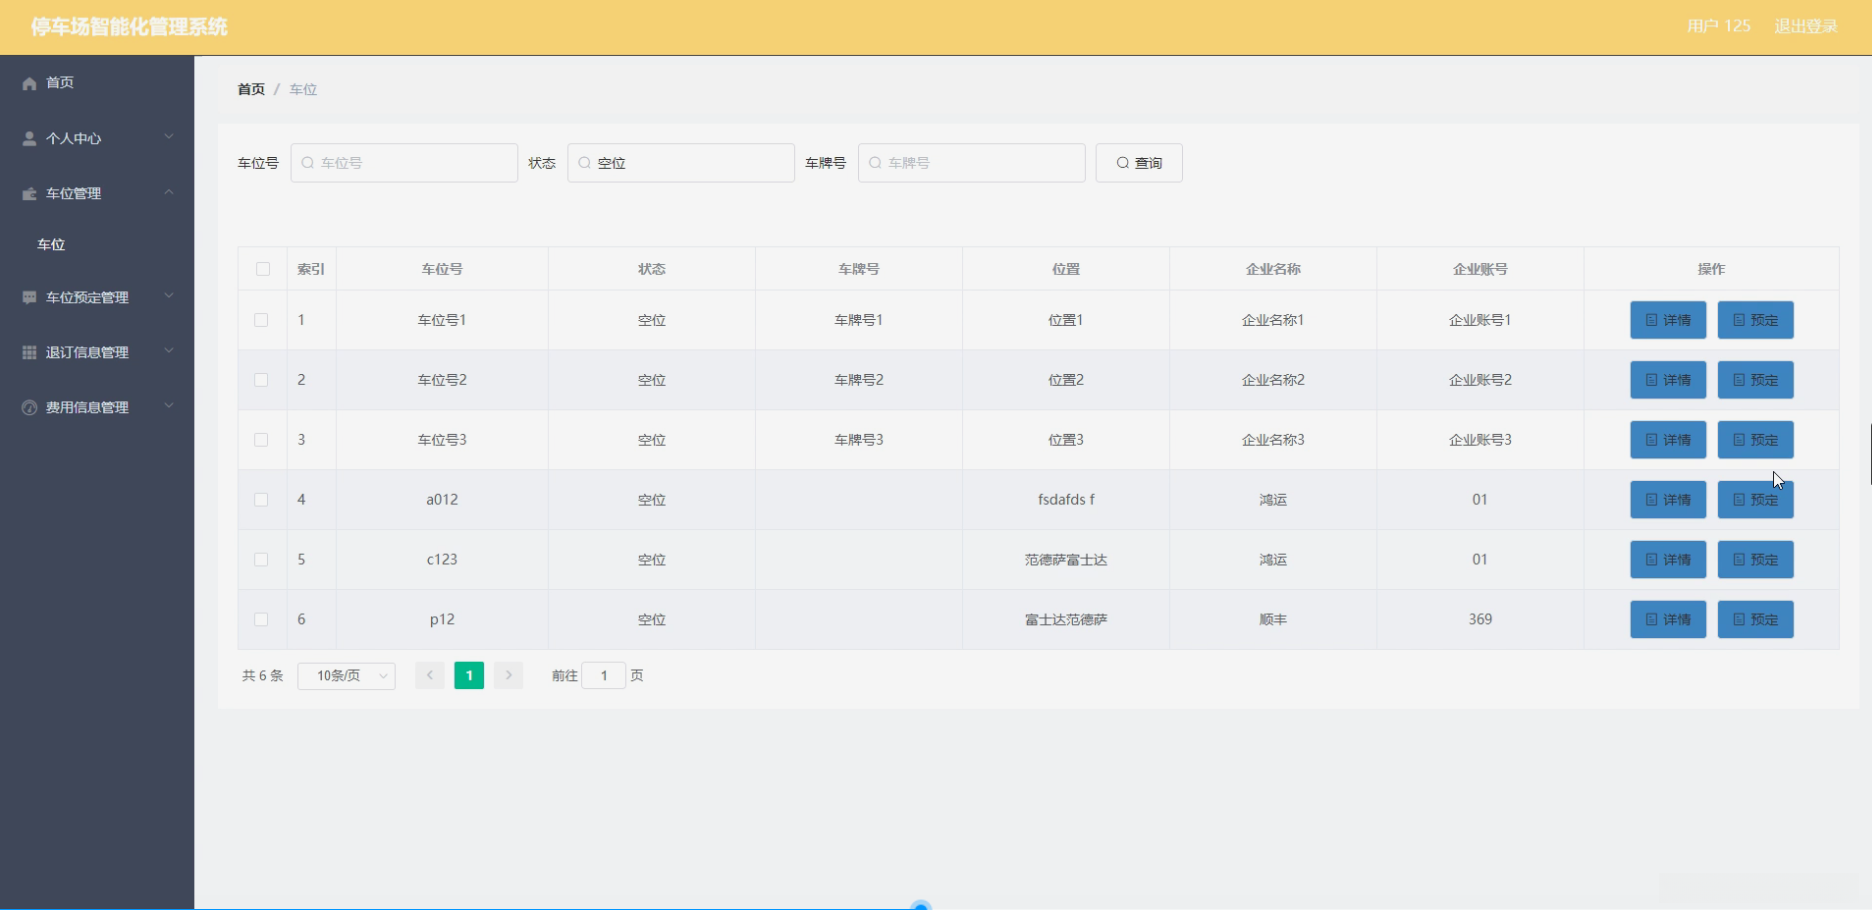View 详情 for 车位号3
1872x910 pixels.
pyautogui.click(x=1668, y=440)
